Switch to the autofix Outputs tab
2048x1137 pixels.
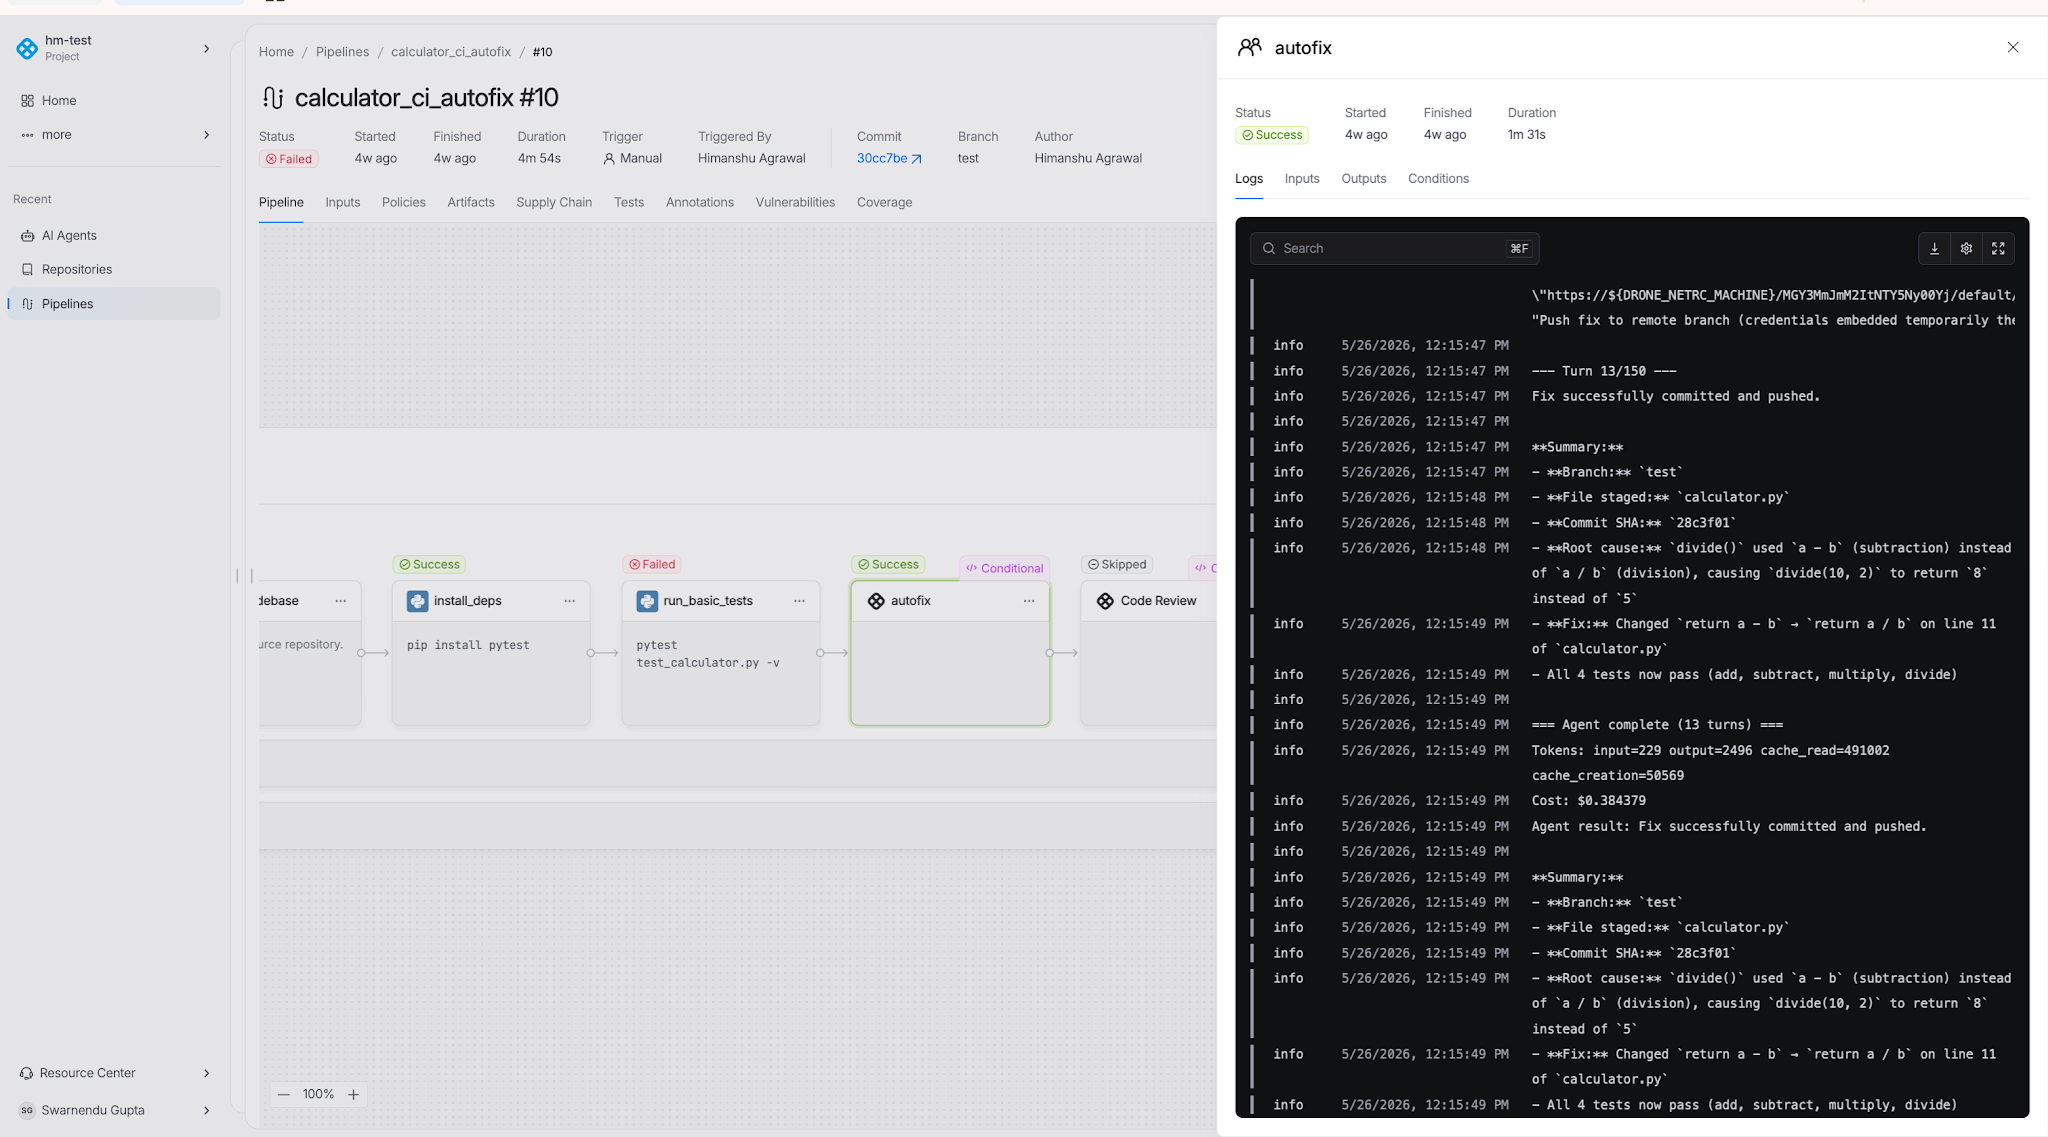[x=1364, y=179]
